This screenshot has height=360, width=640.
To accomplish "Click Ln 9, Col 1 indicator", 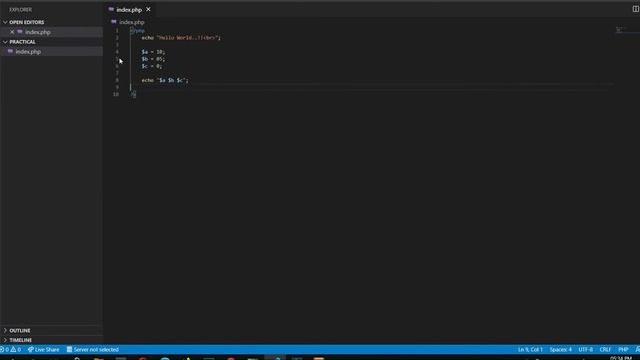I will point(530,349).
